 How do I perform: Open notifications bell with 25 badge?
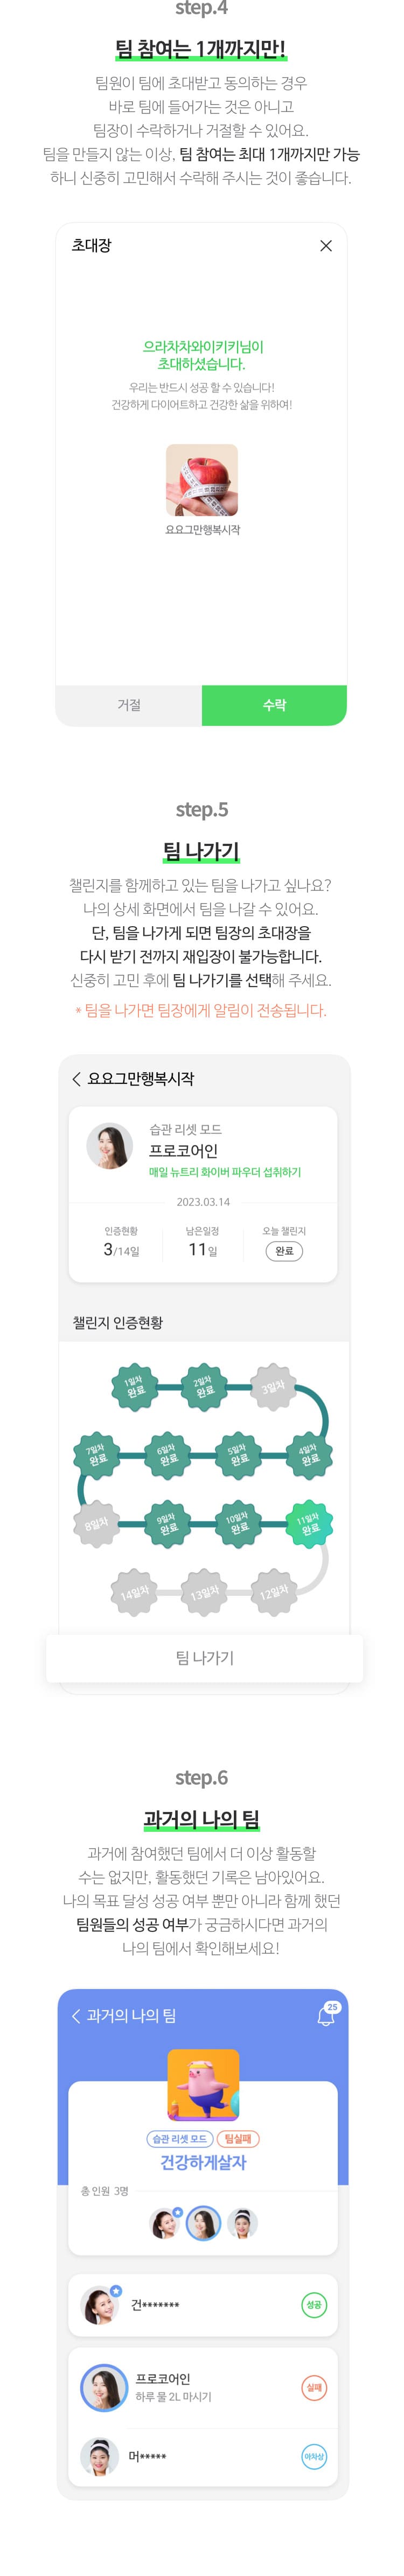click(x=327, y=2015)
